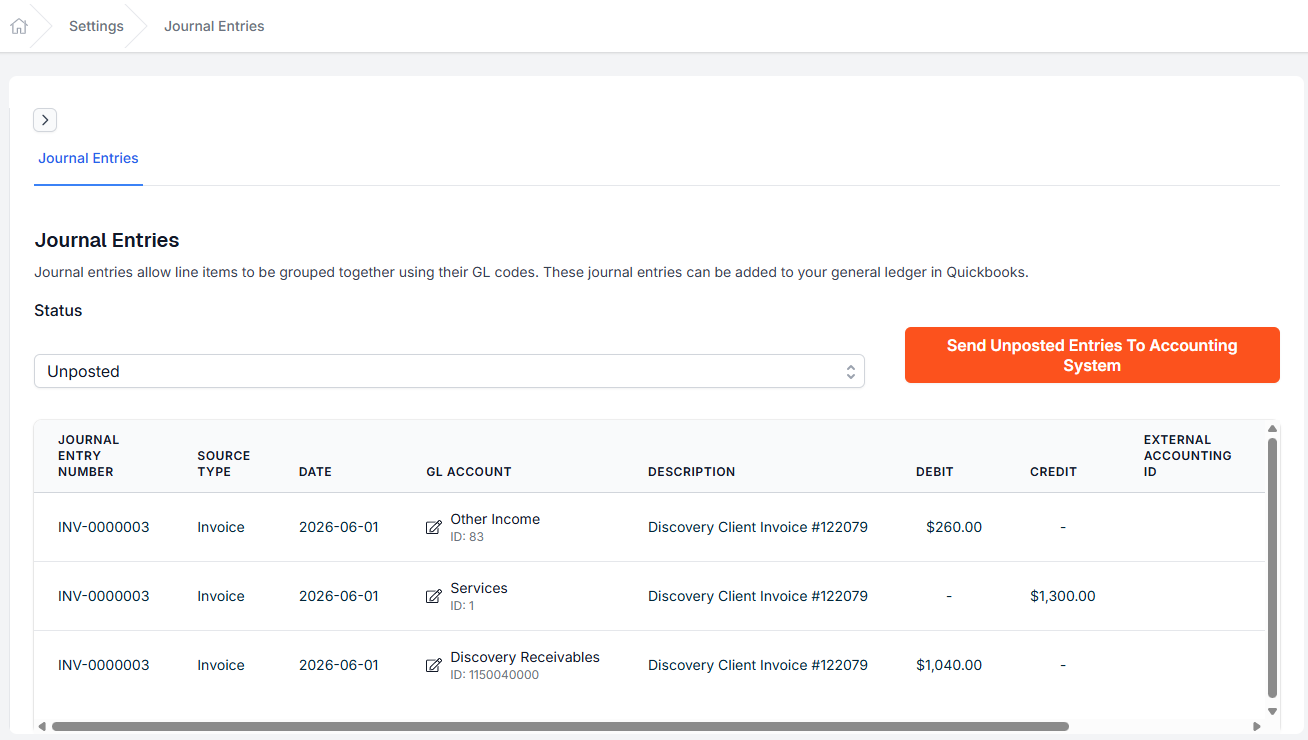This screenshot has height=740, width=1308.
Task: Select the $260.00 debit cell
Action: 954,527
